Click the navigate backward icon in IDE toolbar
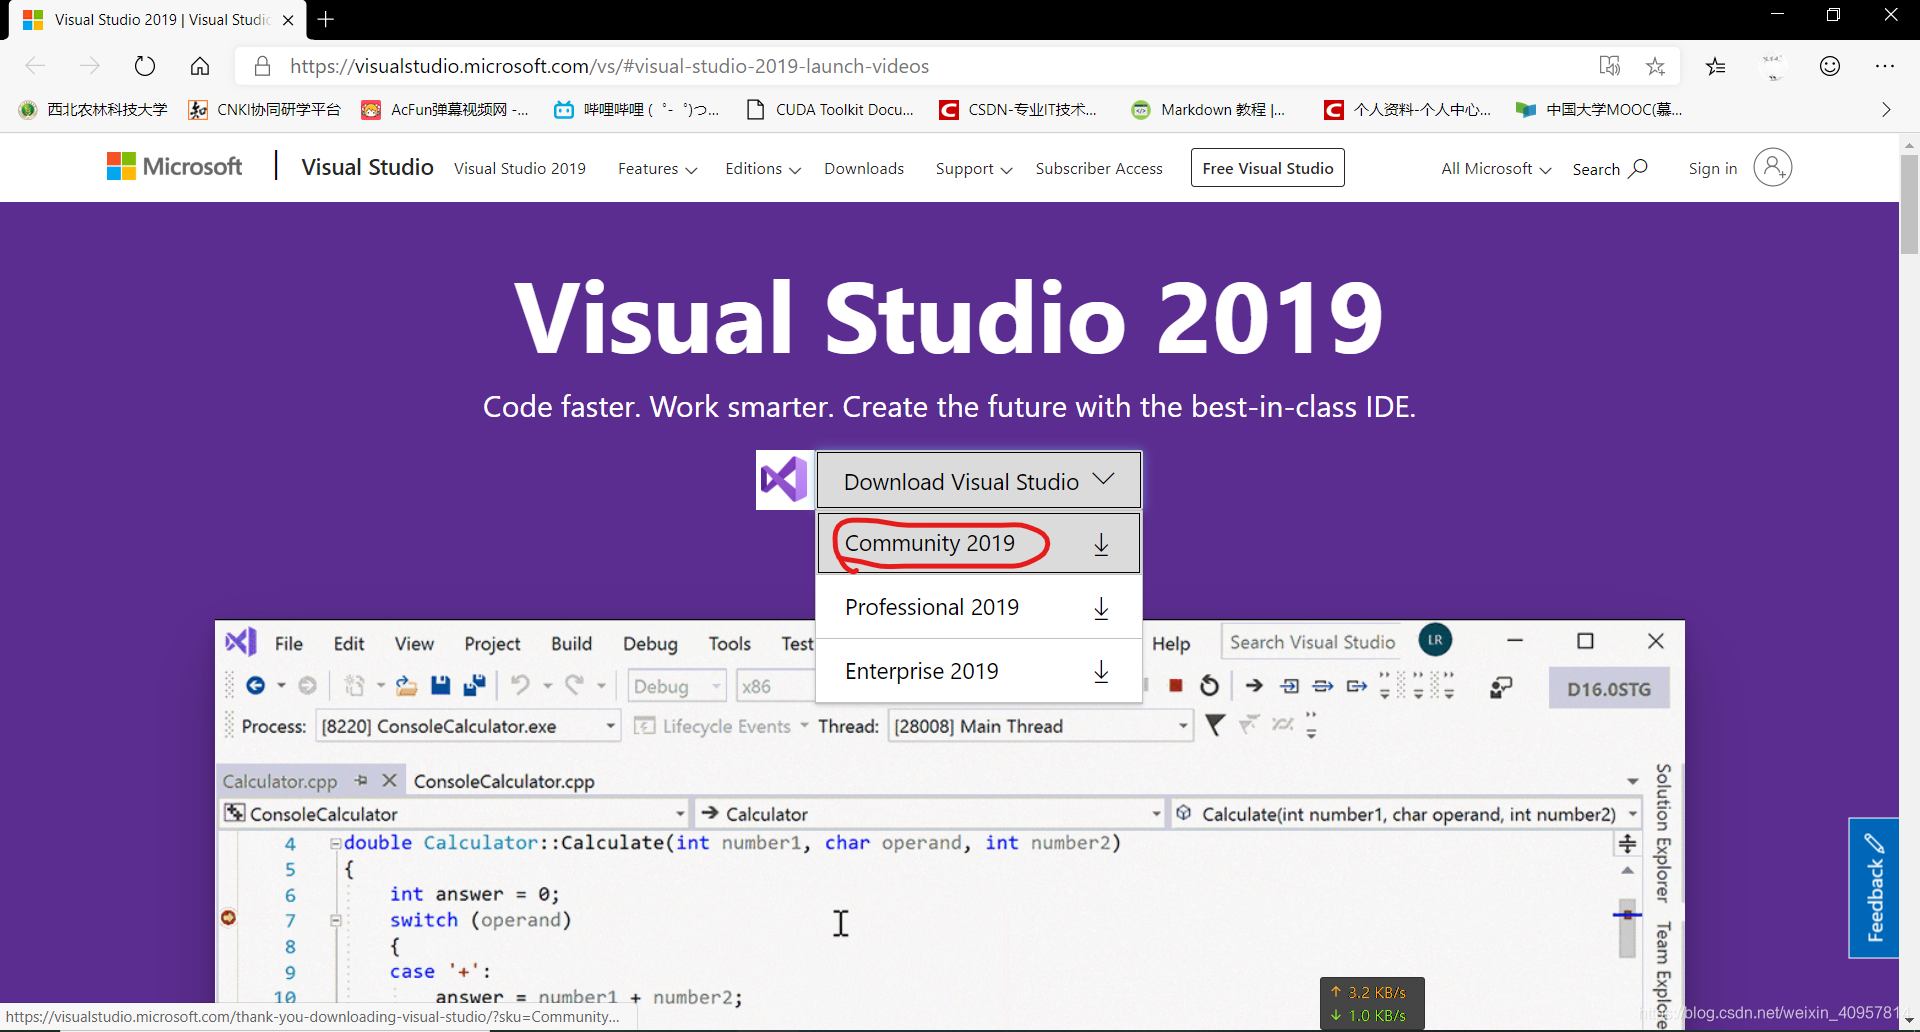 256,685
